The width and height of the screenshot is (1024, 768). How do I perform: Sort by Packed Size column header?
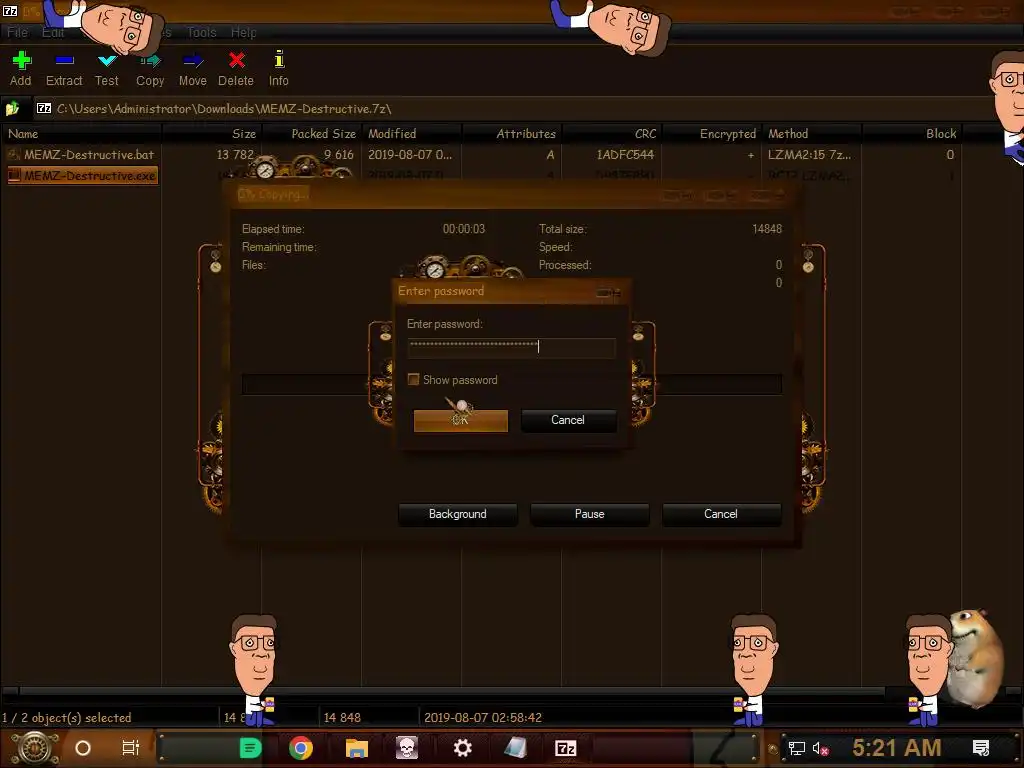click(x=312, y=134)
